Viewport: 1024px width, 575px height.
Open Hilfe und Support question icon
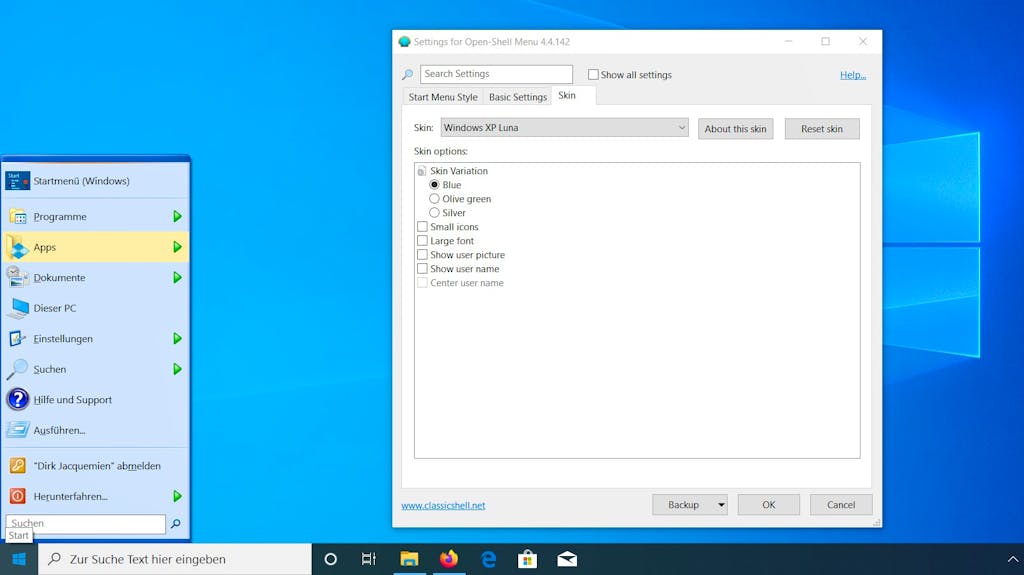pyautogui.click(x=18, y=399)
